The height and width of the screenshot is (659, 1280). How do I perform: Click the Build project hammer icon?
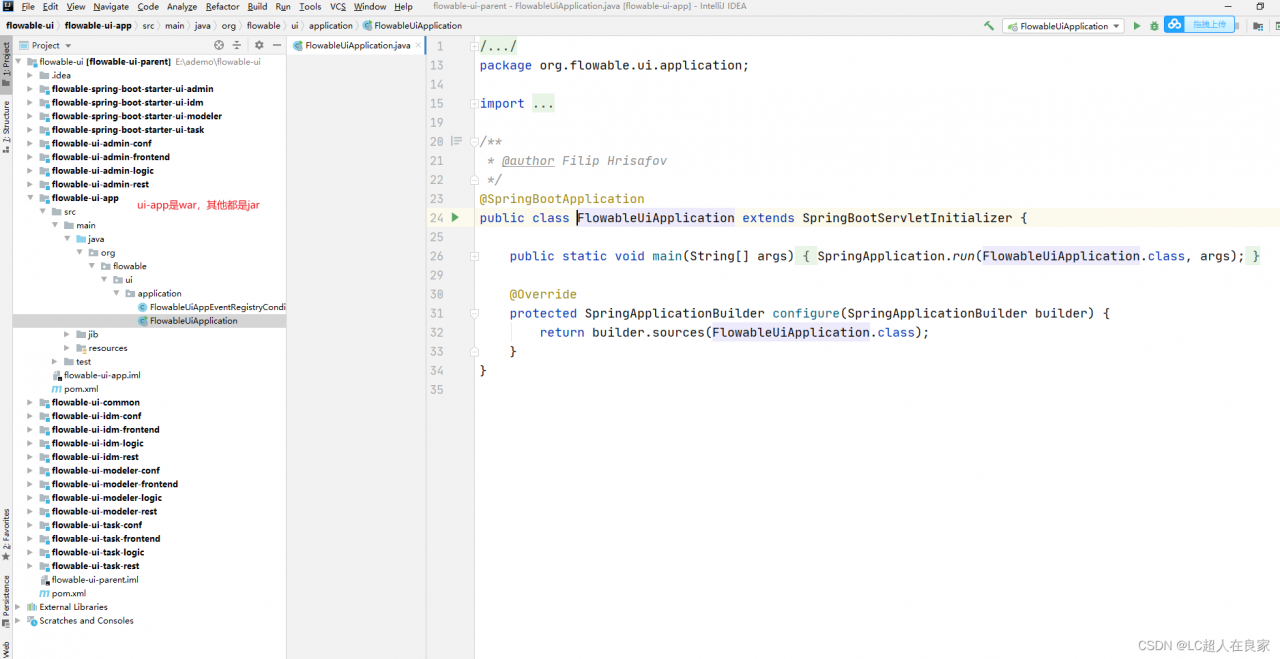click(x=989, y=26)
